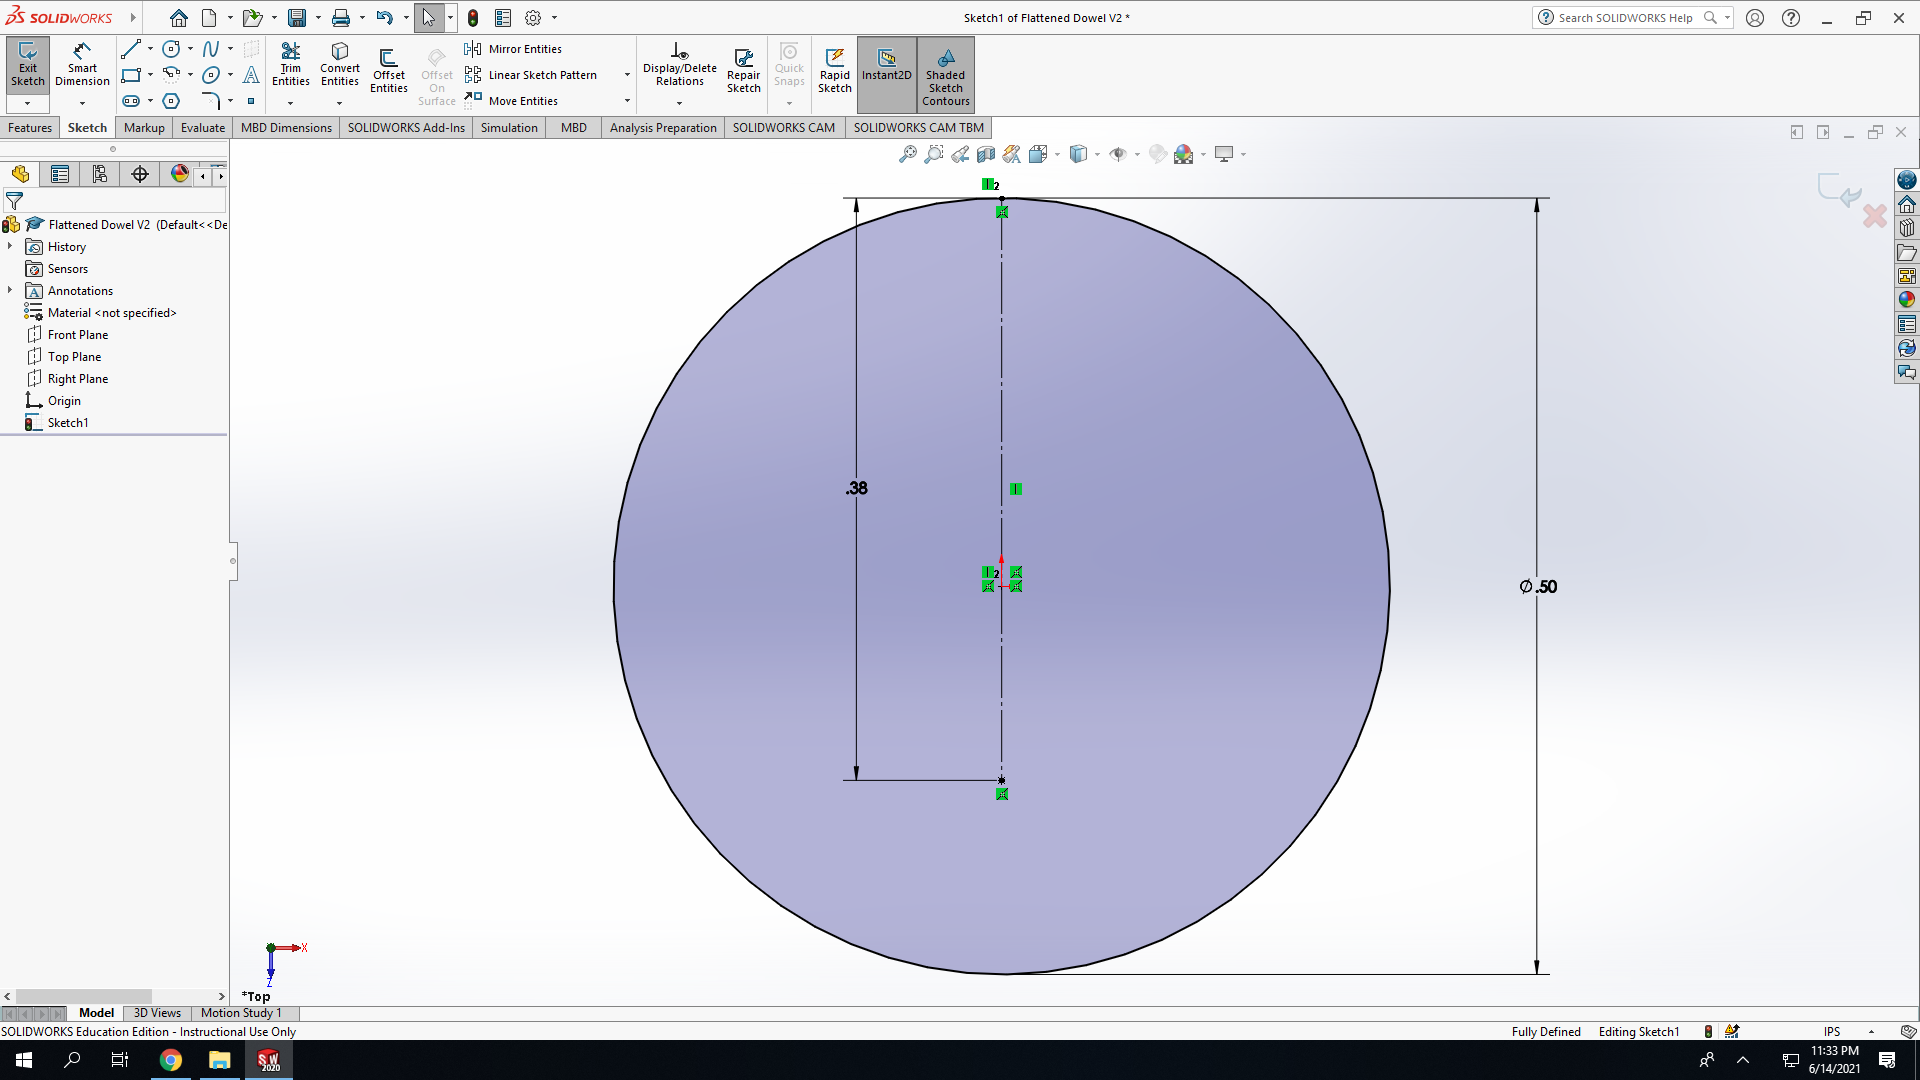Image resolution: width=1920 pixels, height=1080 pixels.
Task: Open Edit Appearance color sphere icon
Action: 1184,154
